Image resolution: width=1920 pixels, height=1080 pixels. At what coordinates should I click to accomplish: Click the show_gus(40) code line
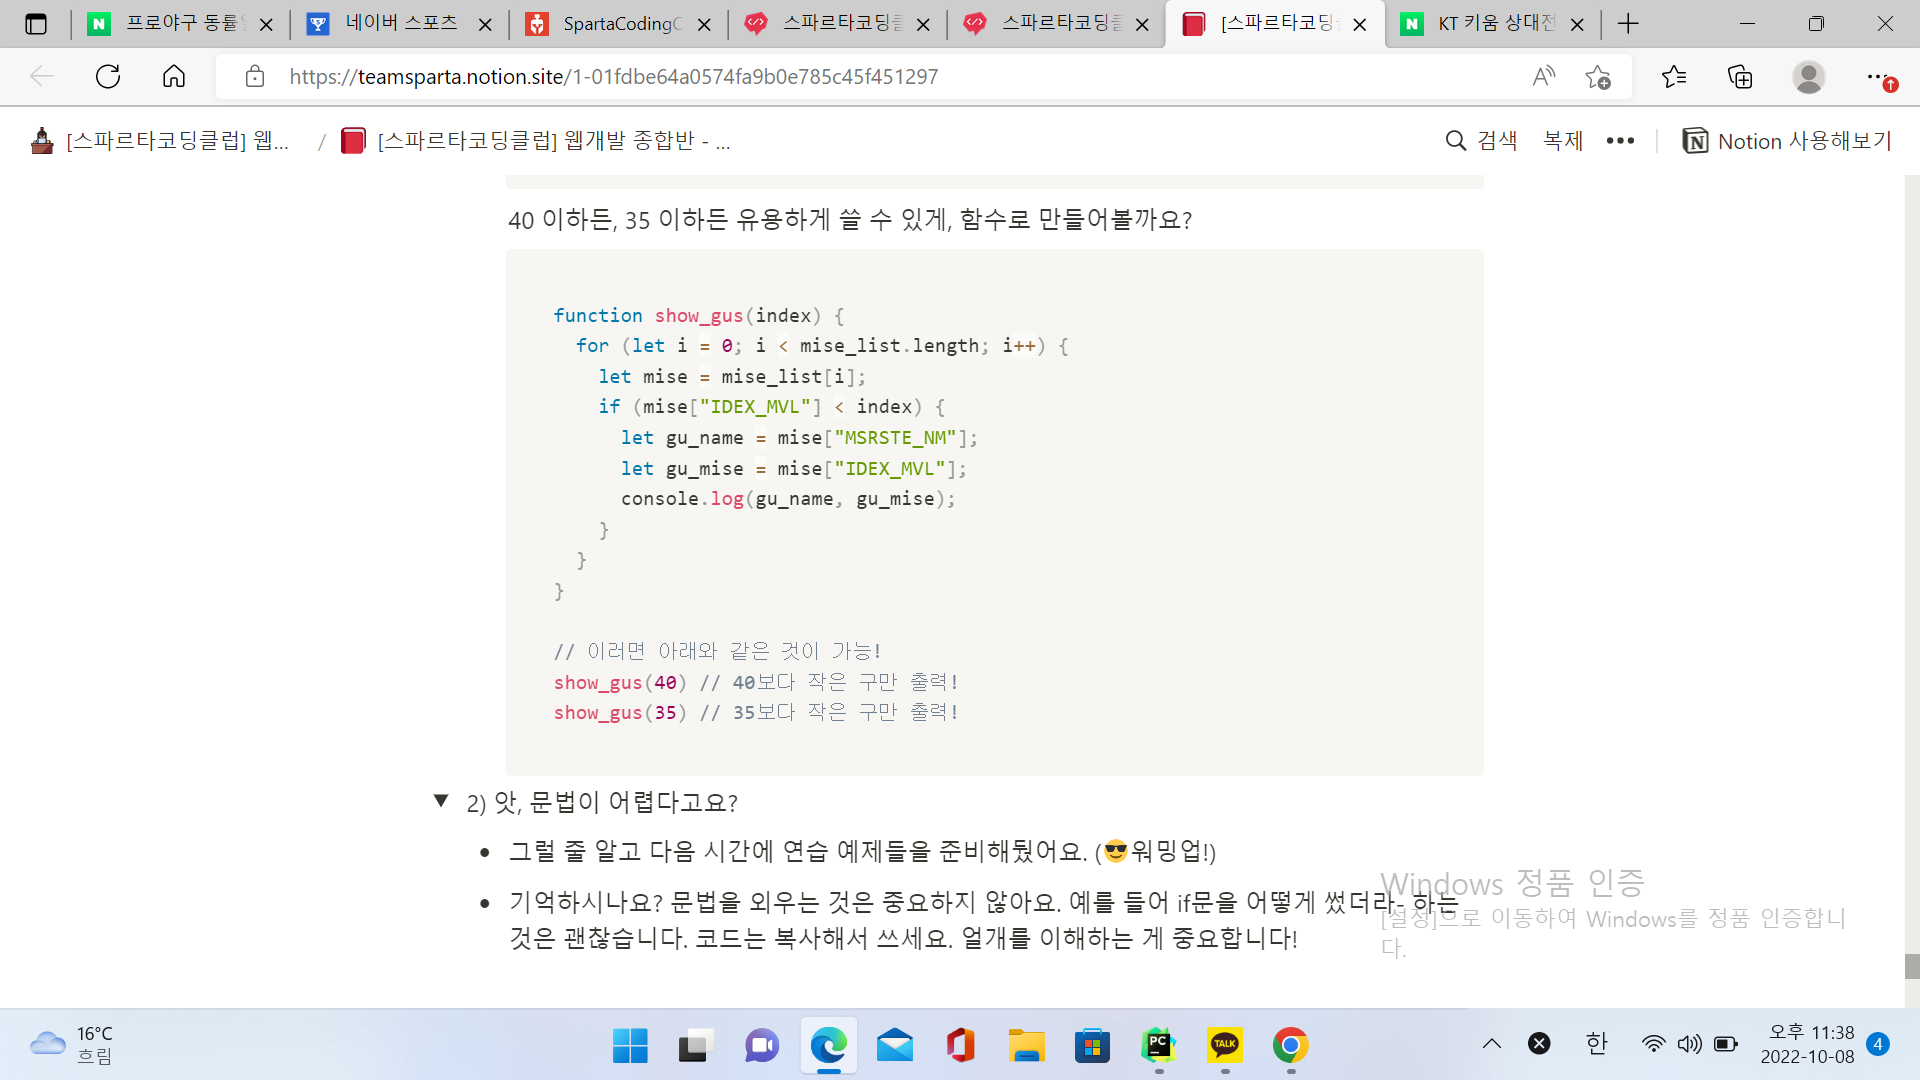[756, 682]
